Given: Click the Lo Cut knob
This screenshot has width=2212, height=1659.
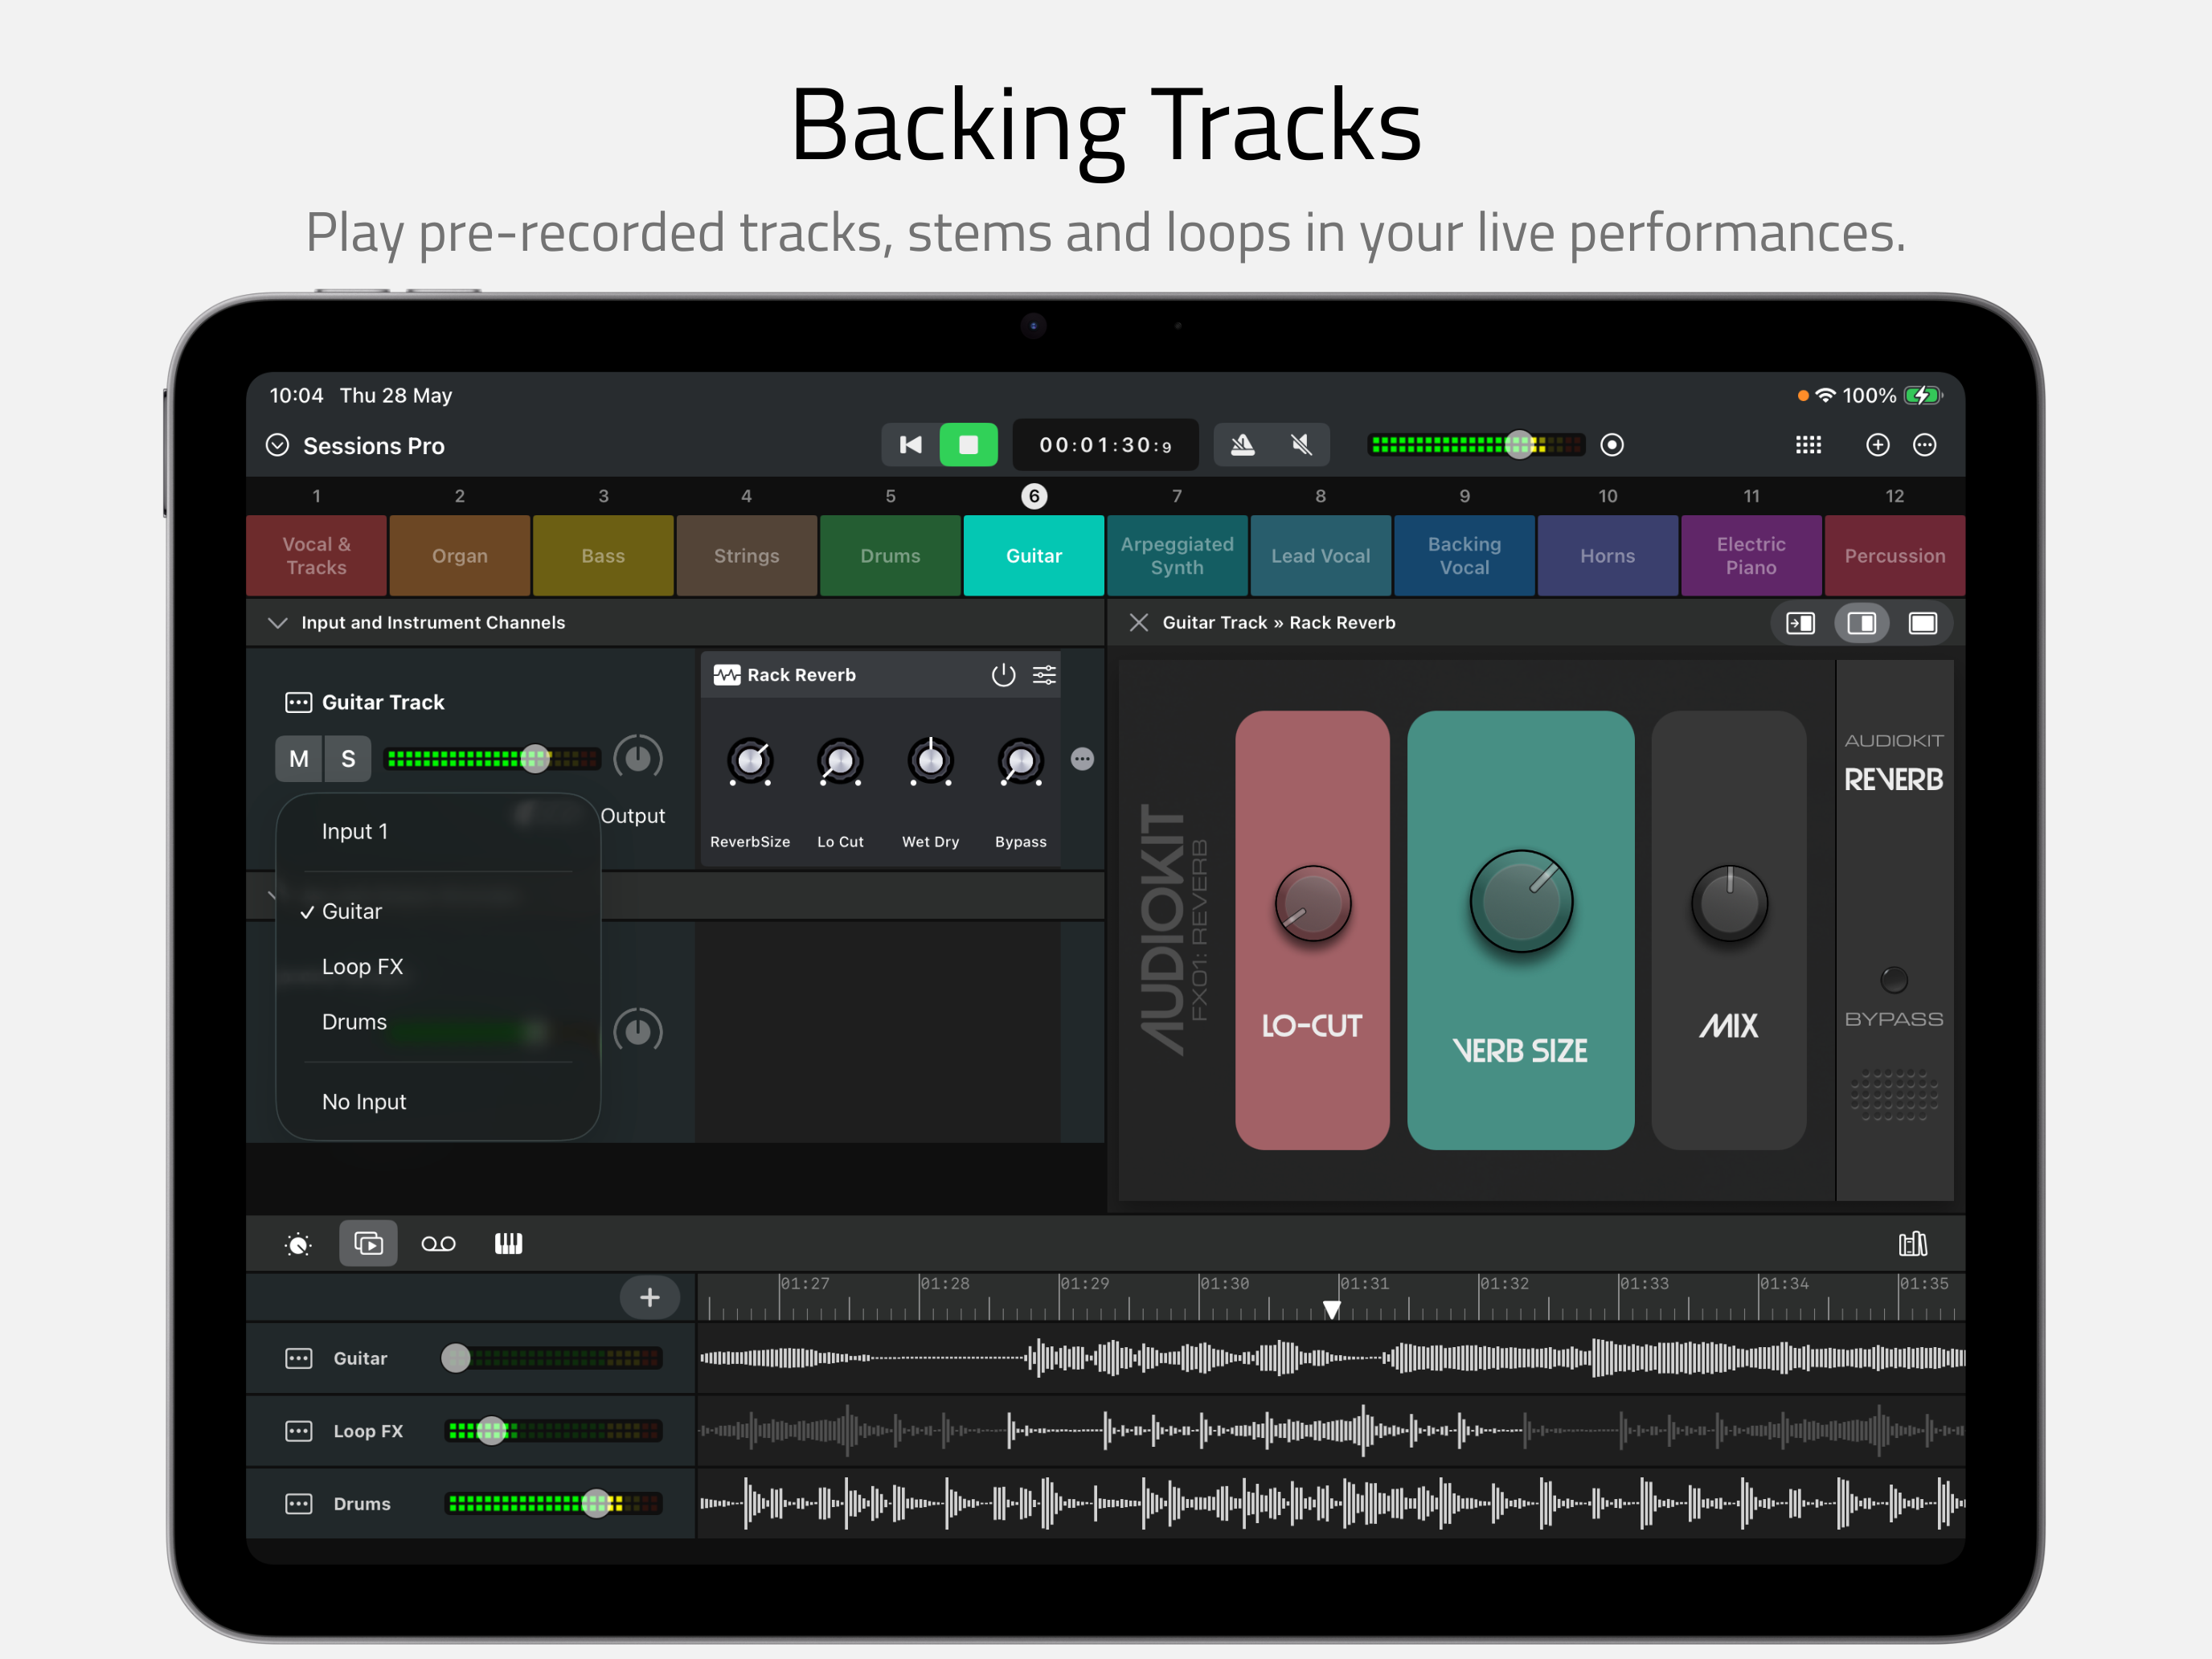Looking at the screenshot, I should pyautogui.click(x=840, y=762).
